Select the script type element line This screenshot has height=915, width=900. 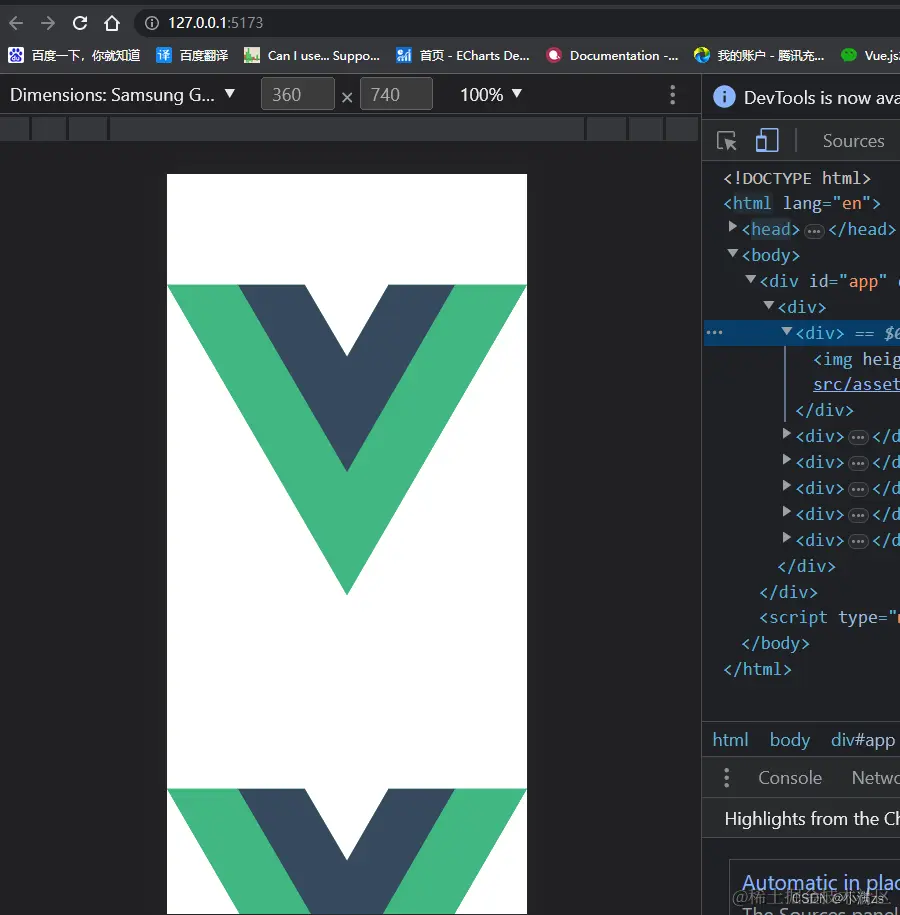(829, 617)
